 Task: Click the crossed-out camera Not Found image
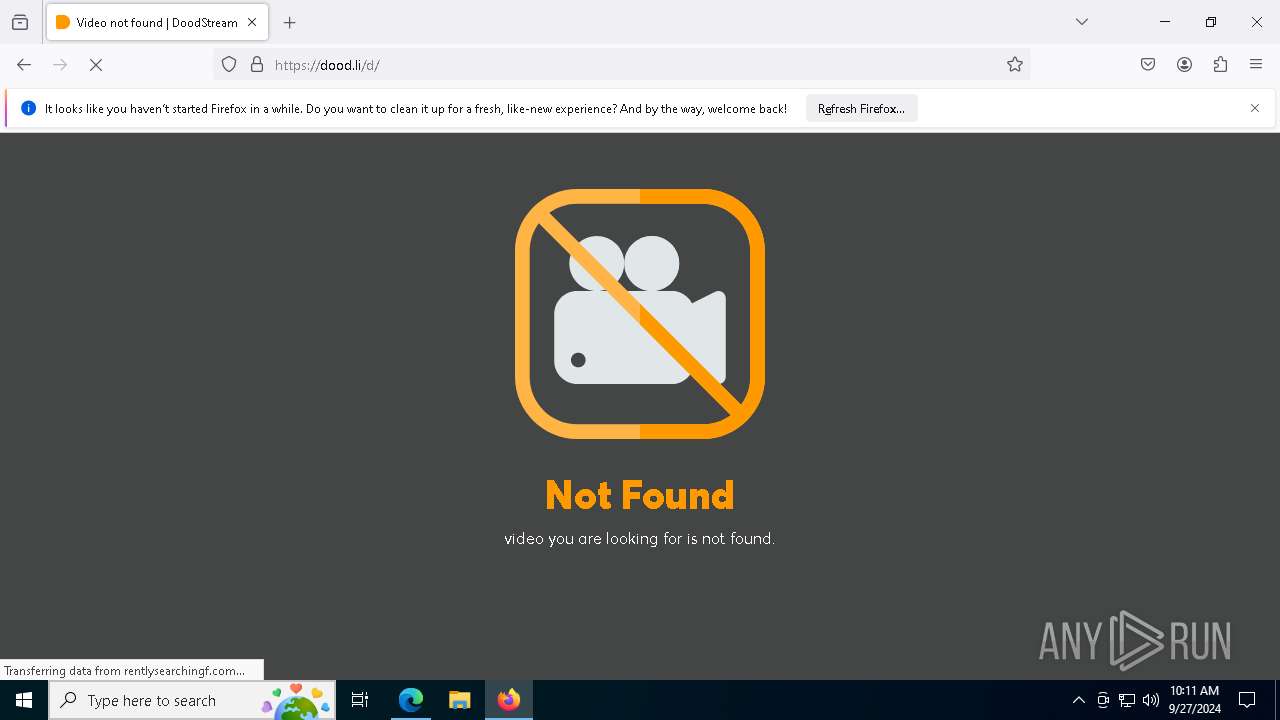coord(640,314)
